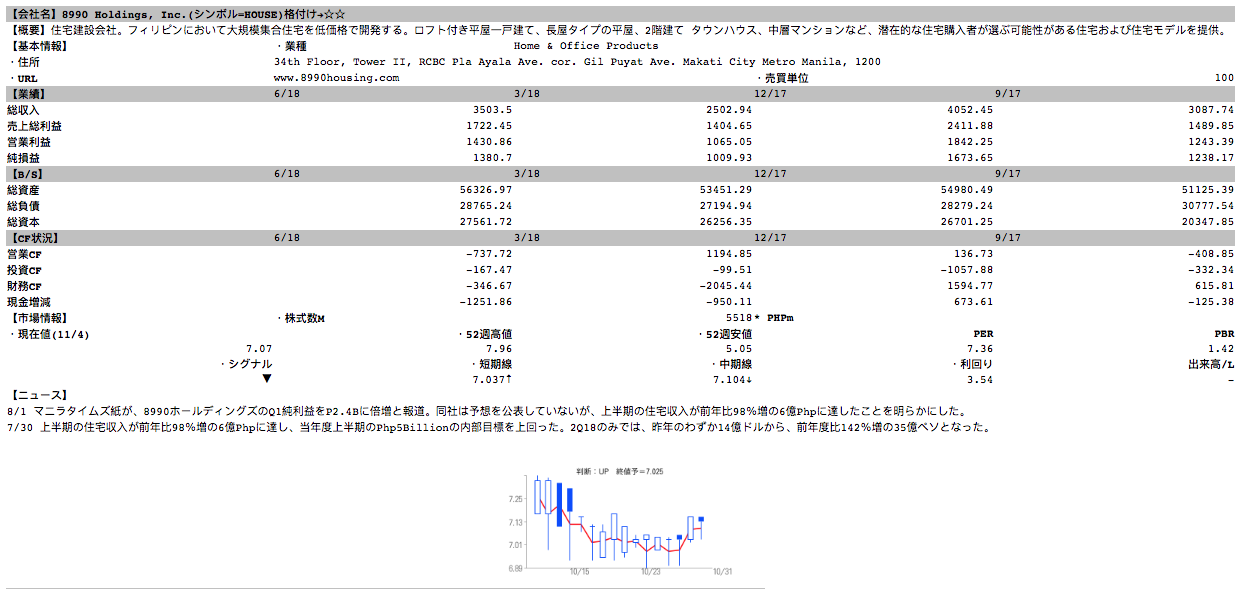Select the 7/30 housing revenue news item
This screenshot has width=1242, height=589.
coord(499,427)
